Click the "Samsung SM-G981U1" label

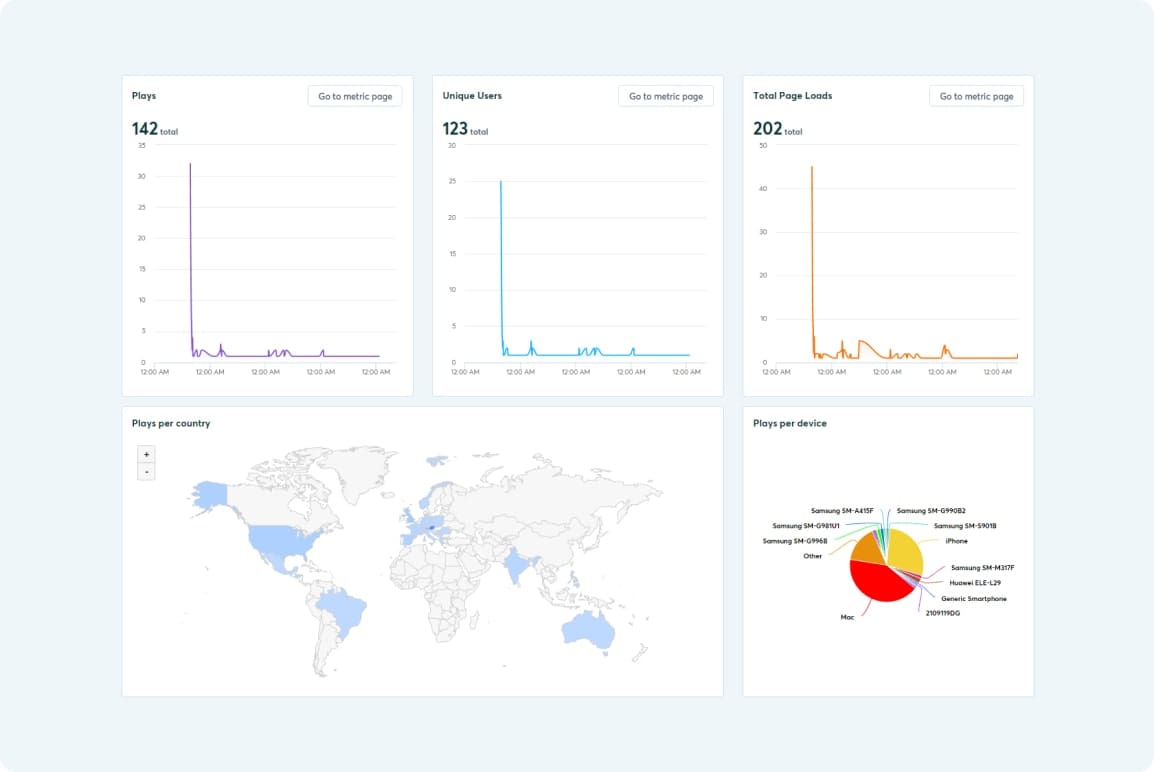coord(806,526)
